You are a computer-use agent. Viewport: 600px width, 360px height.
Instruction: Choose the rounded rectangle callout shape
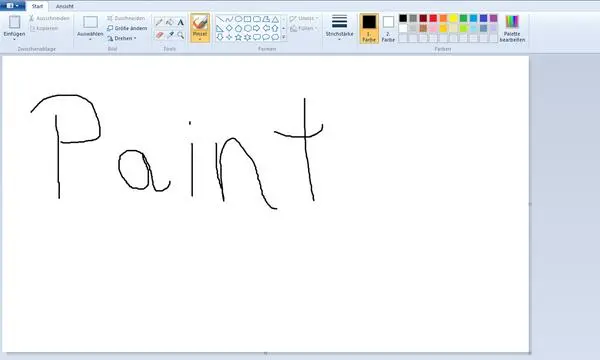[257, 37]
